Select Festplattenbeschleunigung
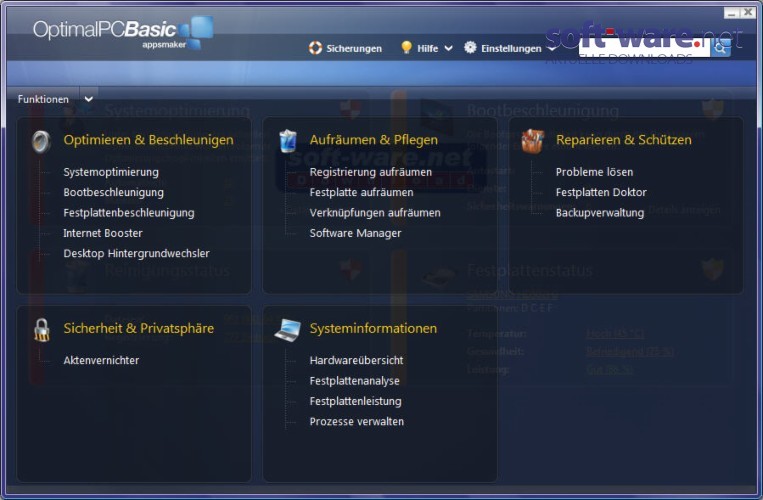This screenshot has height=500, width=763. coord(129,213)
